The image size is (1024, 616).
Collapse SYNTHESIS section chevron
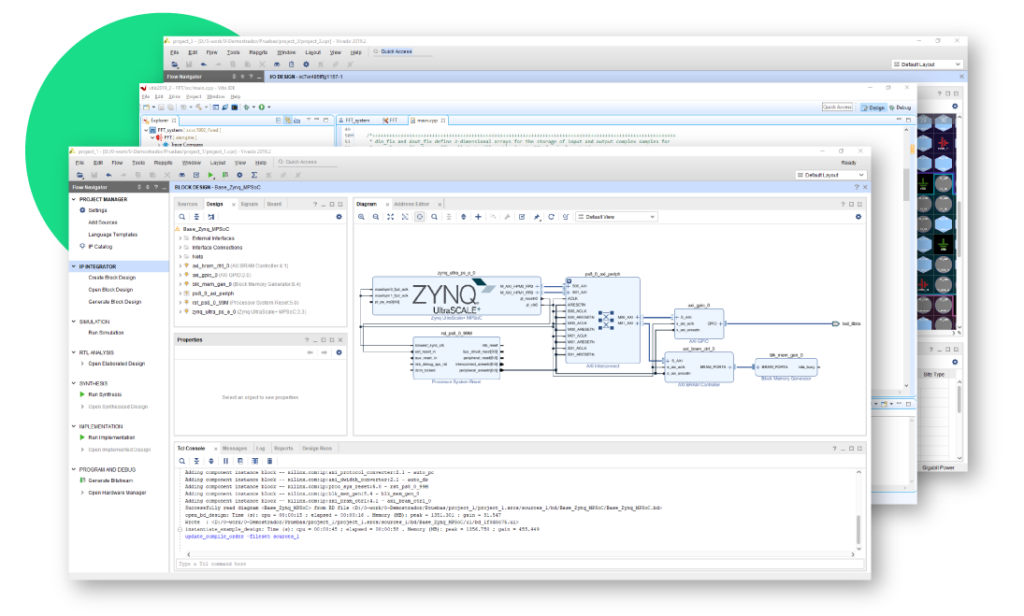click(74, 383)
